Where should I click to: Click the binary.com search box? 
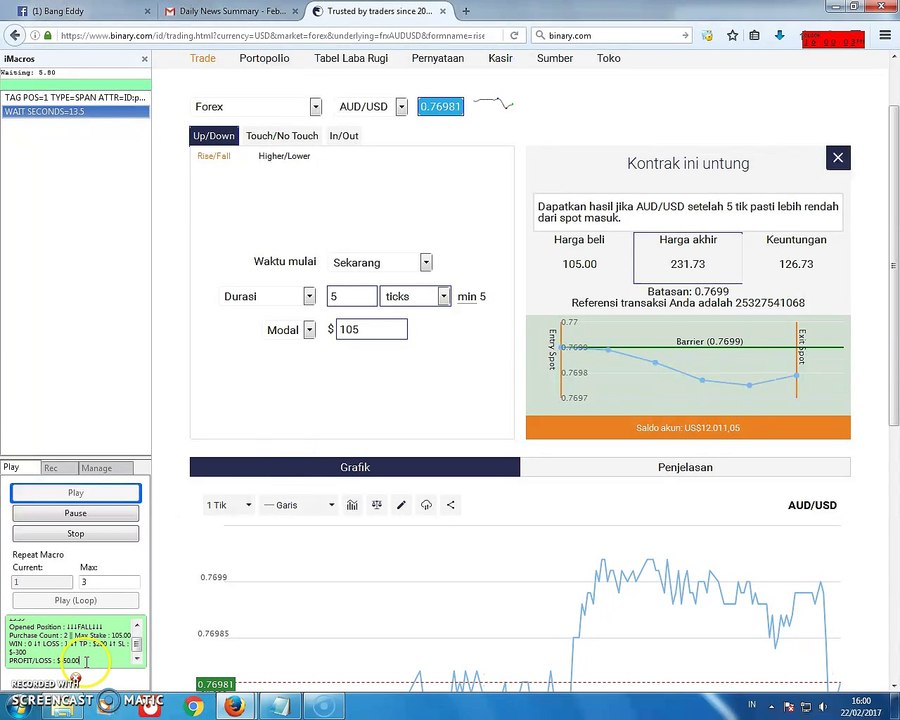pyautogui.click(x=611, y=36)
